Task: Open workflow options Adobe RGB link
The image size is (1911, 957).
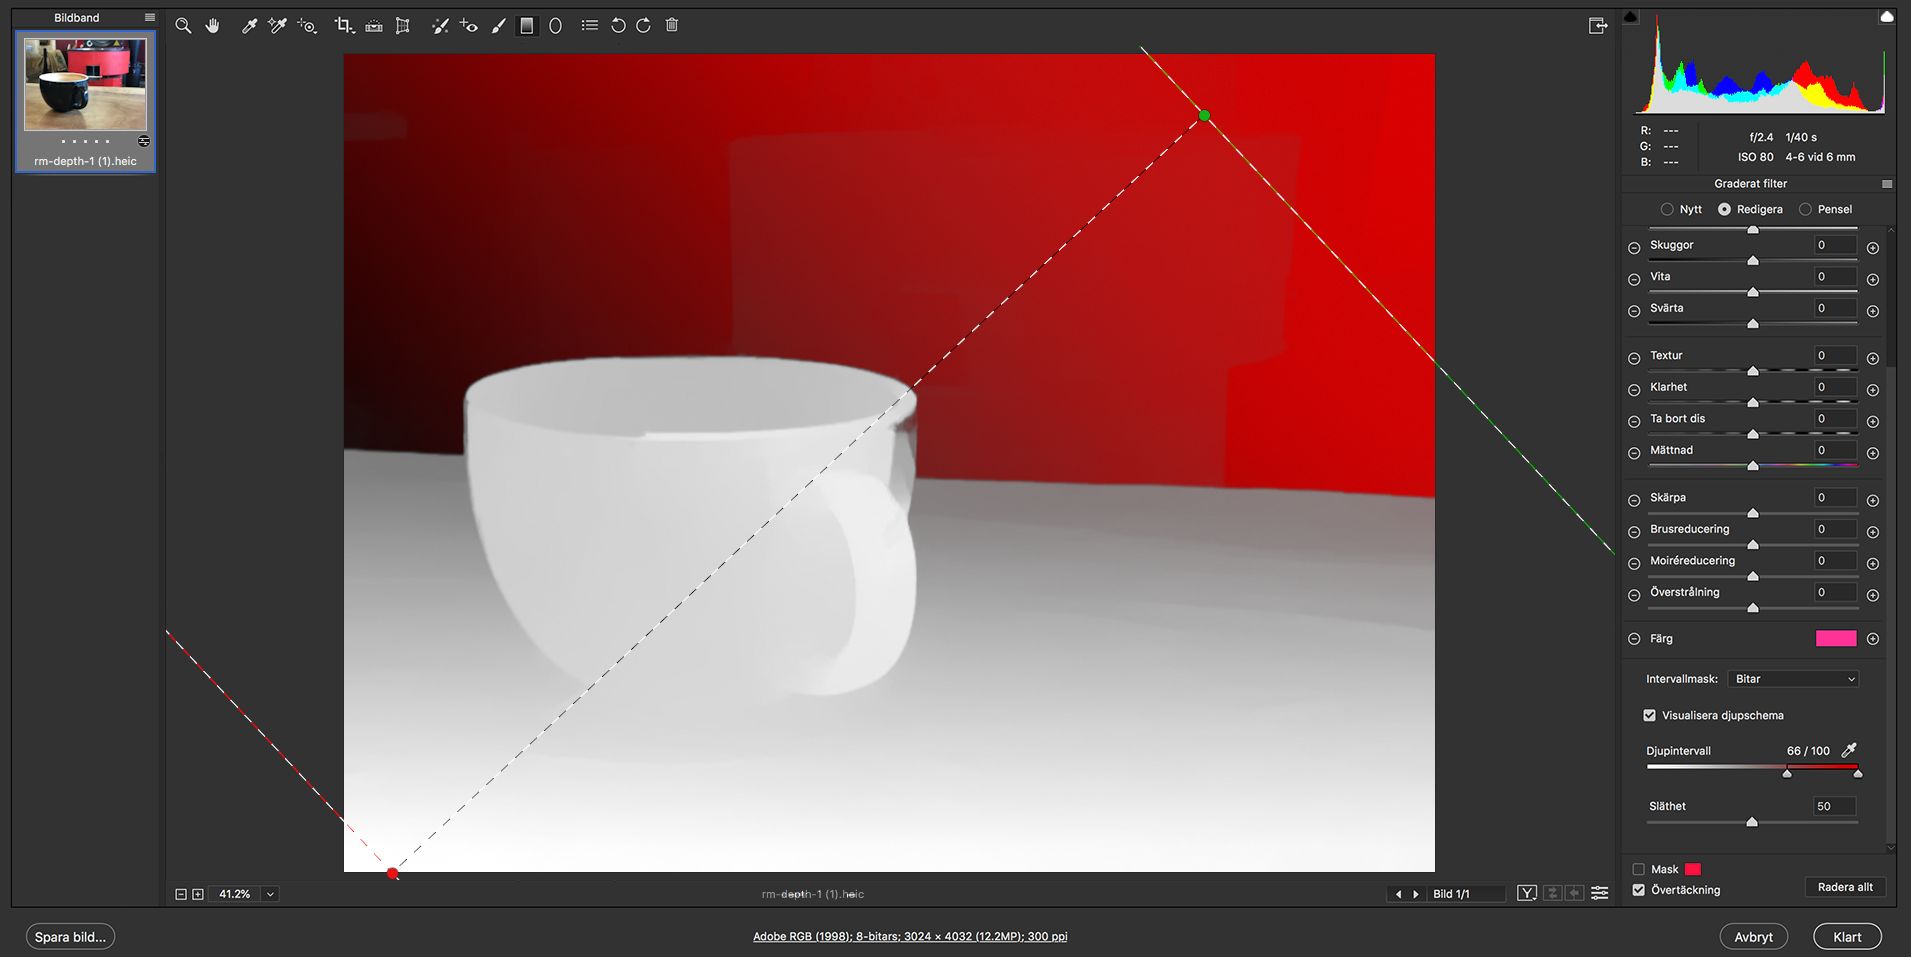Action: pyautogui.click(x=910, y=936)
